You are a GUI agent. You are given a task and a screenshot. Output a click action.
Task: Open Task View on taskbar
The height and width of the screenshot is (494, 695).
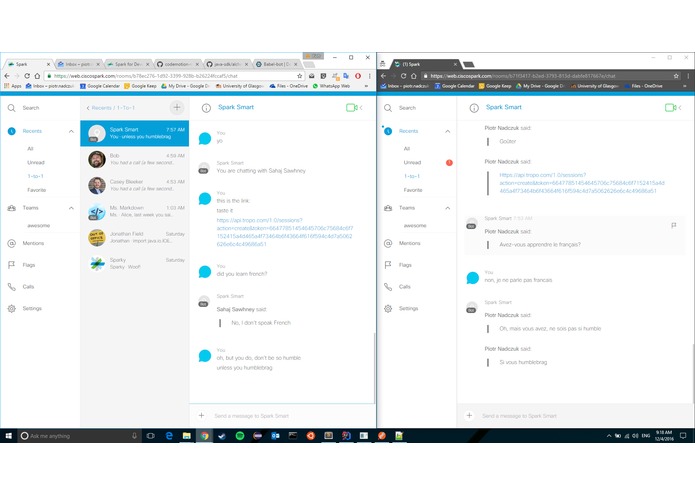151,436
